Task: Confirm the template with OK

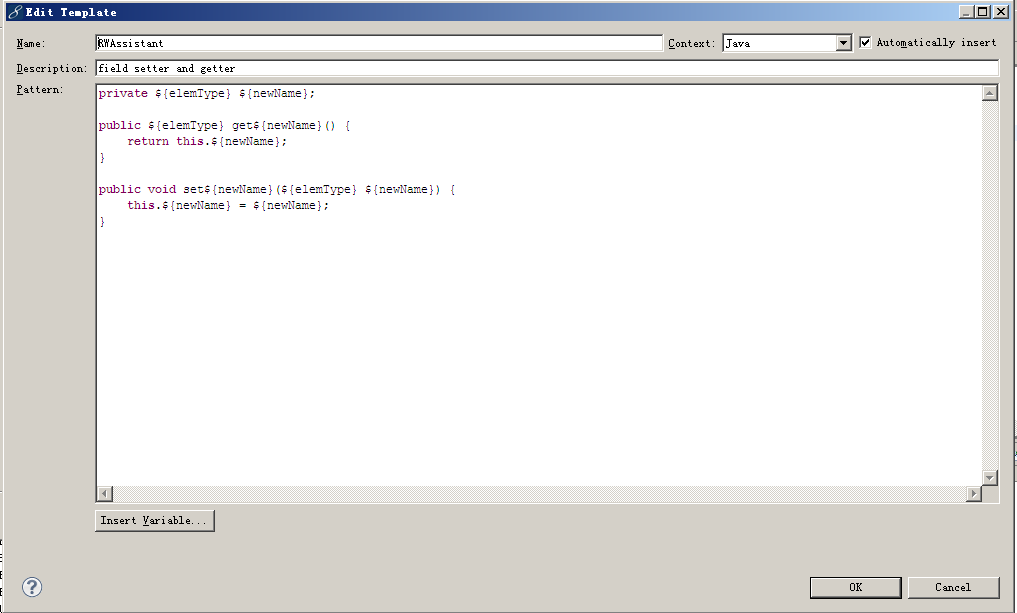Action: click(x=855, y=587)
